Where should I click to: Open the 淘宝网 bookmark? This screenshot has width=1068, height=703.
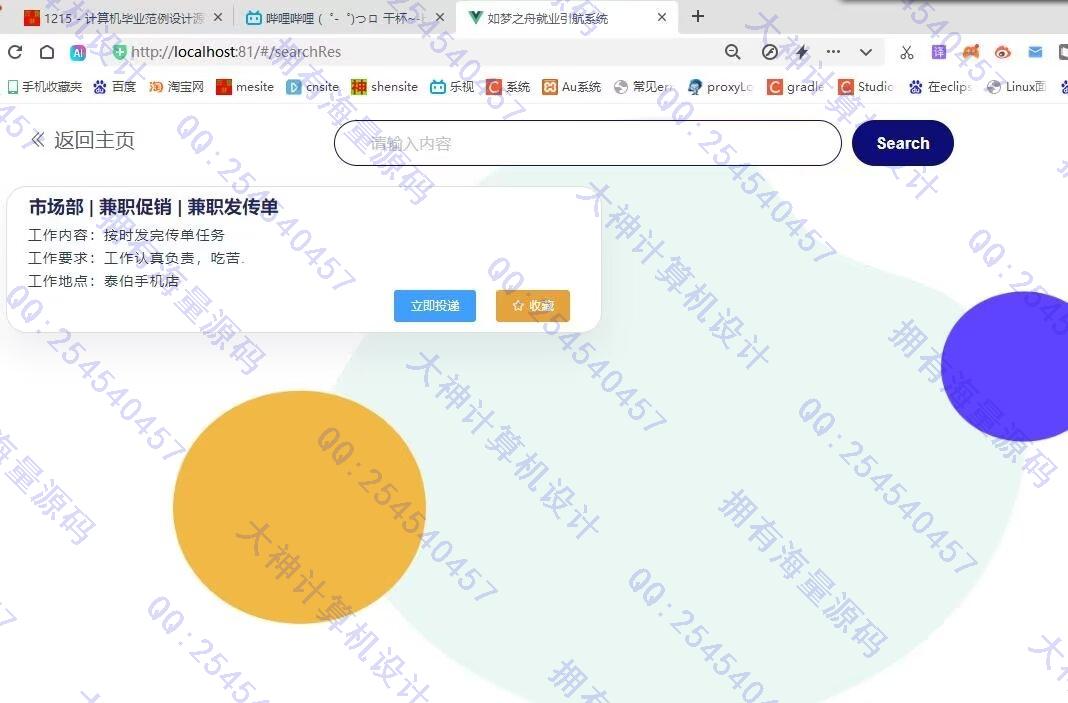[176, 87]
